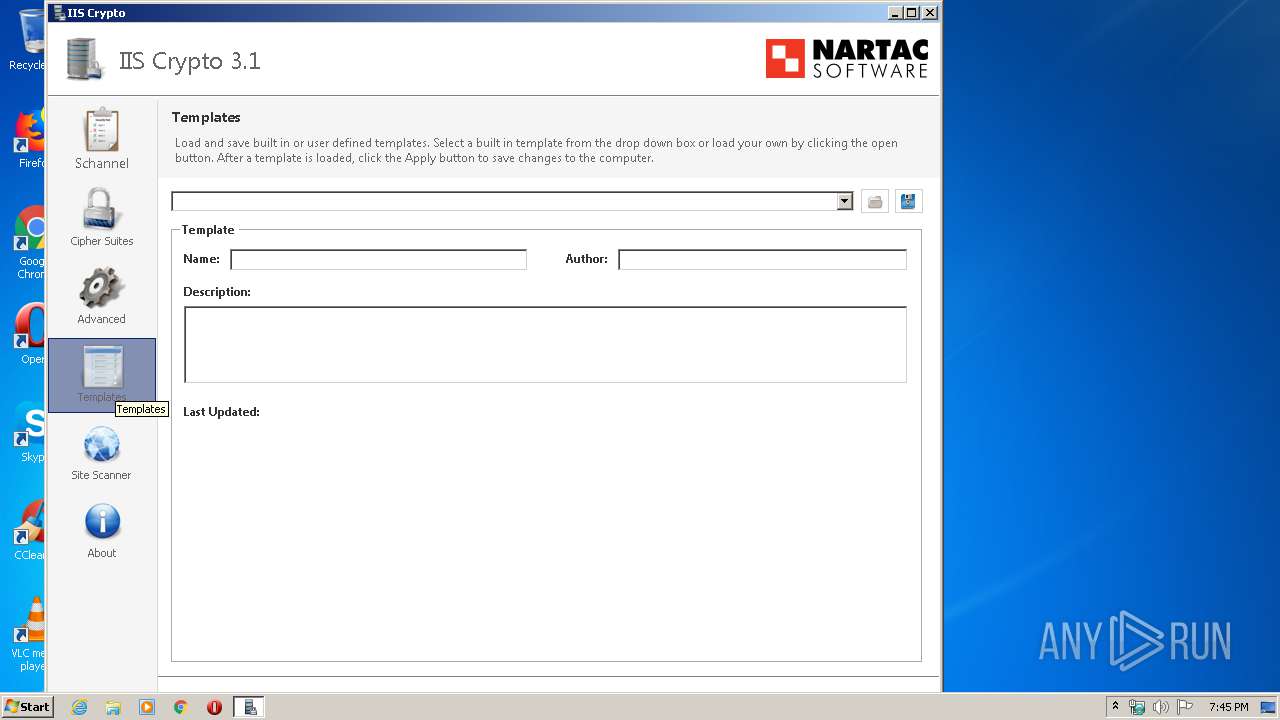The image size is (1280, 720).
Task: Open the Site Scanner section
Action: pos(101,453)
